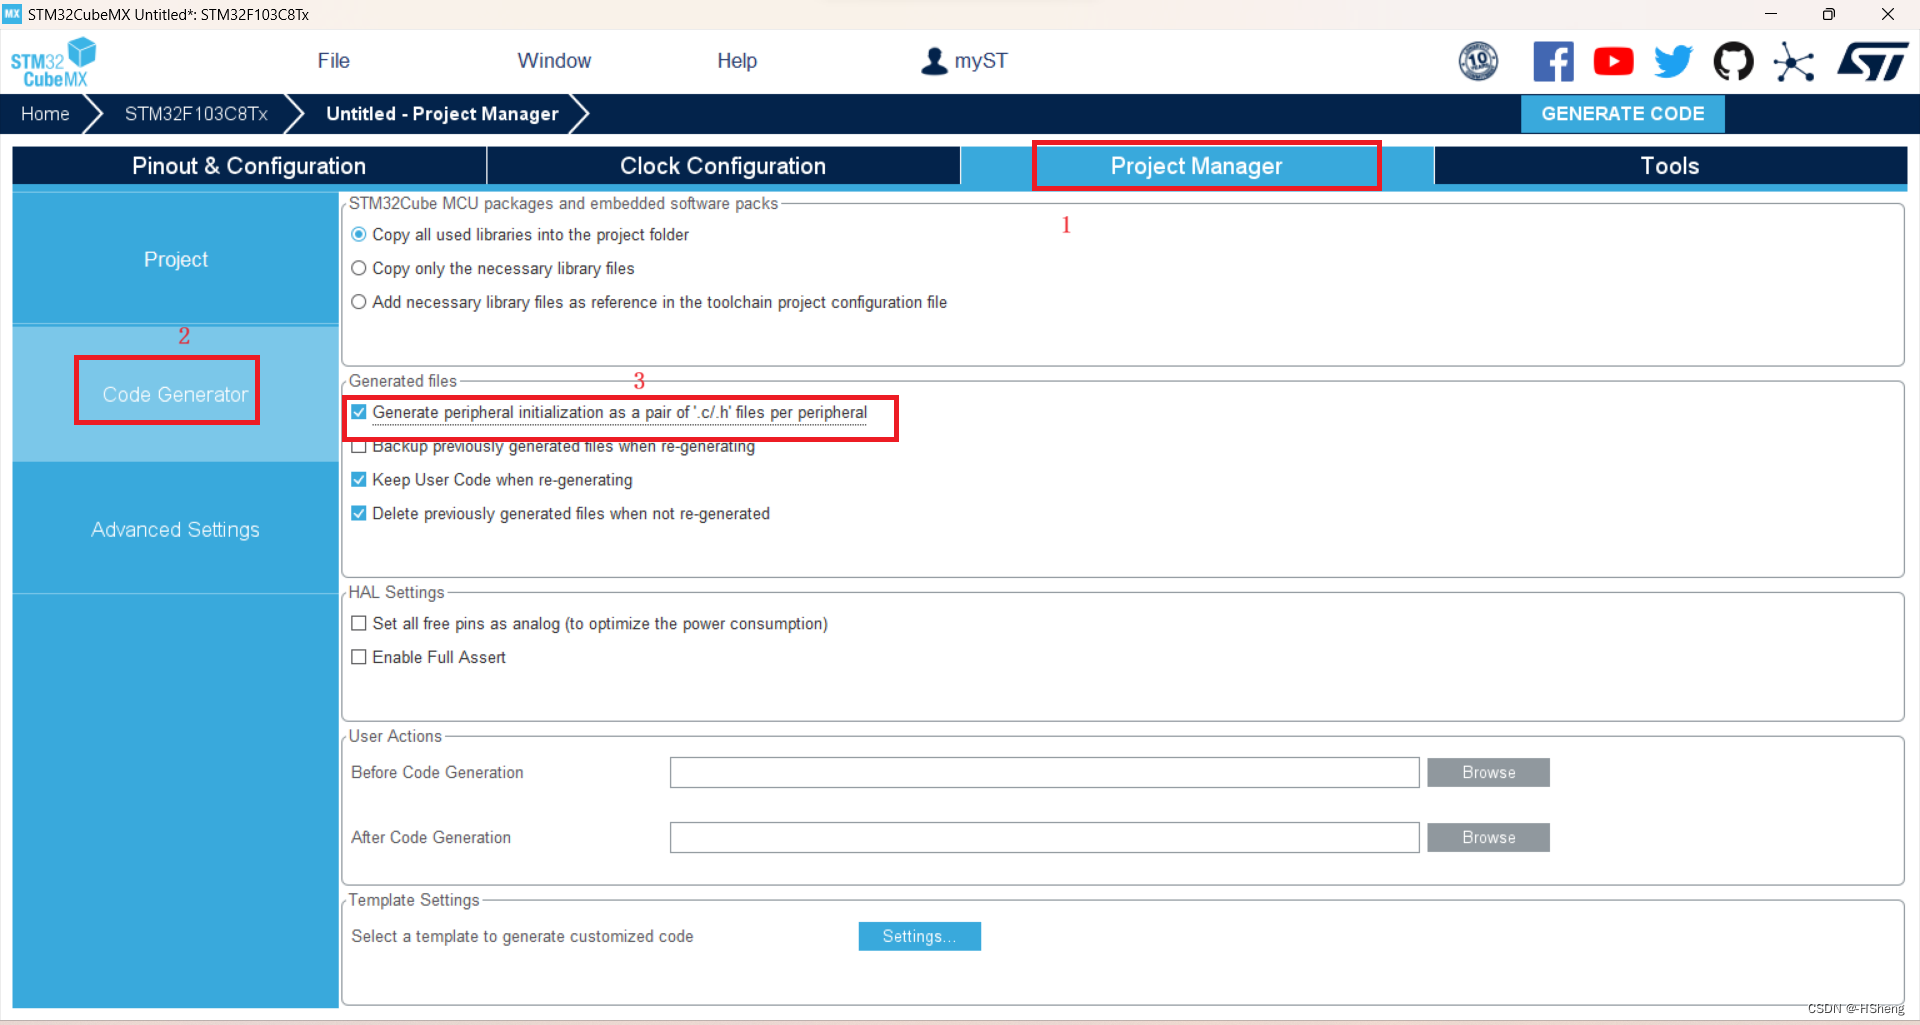This screenshot has height=1025, width=1920.
Task: Select Copy all used libraries into project folder
Action: point(359,234)
